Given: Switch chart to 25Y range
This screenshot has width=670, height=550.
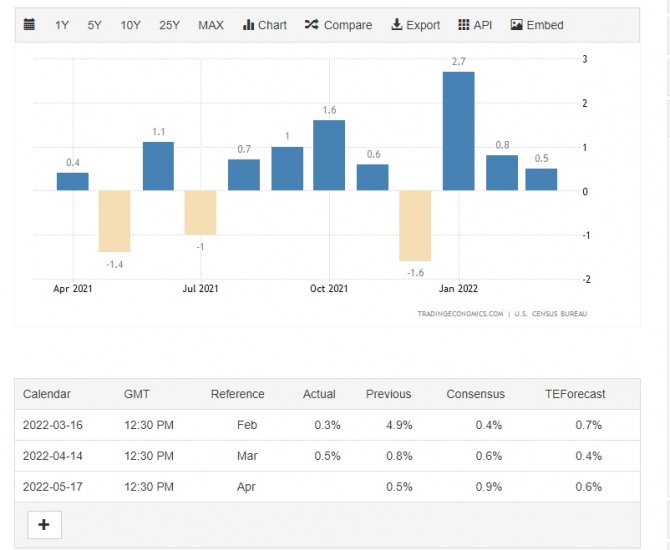Looking at the screenshot, I should [169, 25].
